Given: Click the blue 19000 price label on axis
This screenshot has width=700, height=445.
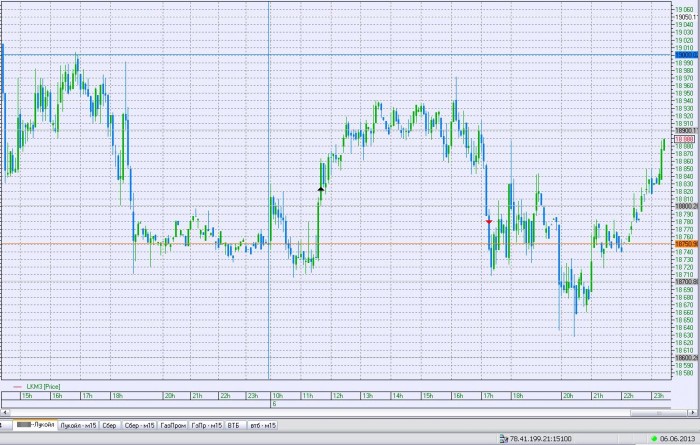Looking at the screenshot, I should pos(687,55).
